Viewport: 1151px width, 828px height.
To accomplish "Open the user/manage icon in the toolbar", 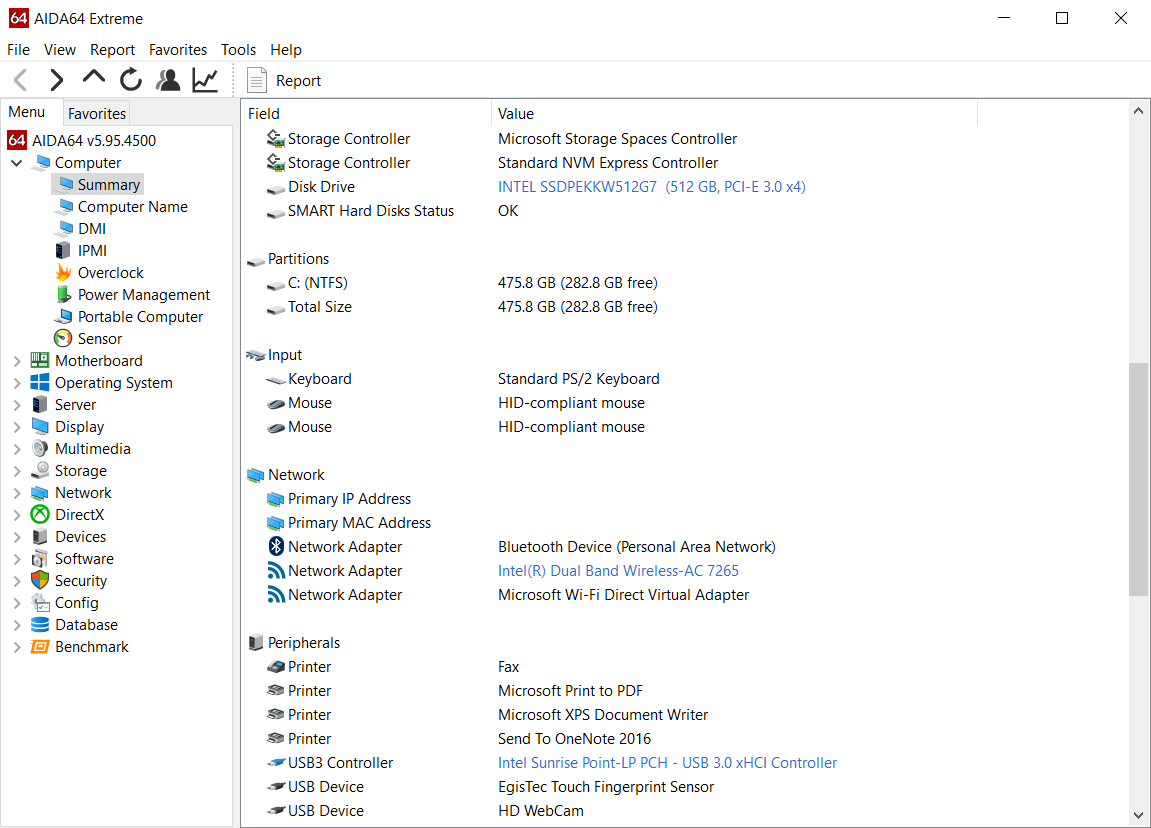I will pyautogui.click(x=168, y=79).
